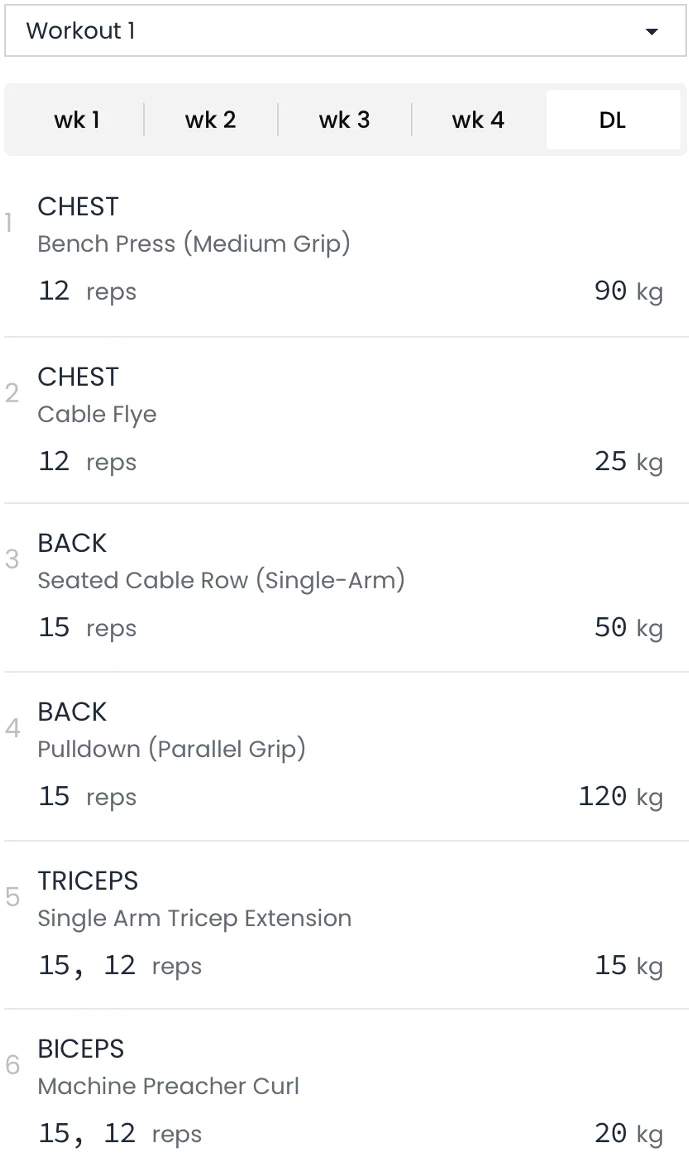Click the TRICEPS category heading
Screen dimensions: 689x1167
(x=88, y=881)
